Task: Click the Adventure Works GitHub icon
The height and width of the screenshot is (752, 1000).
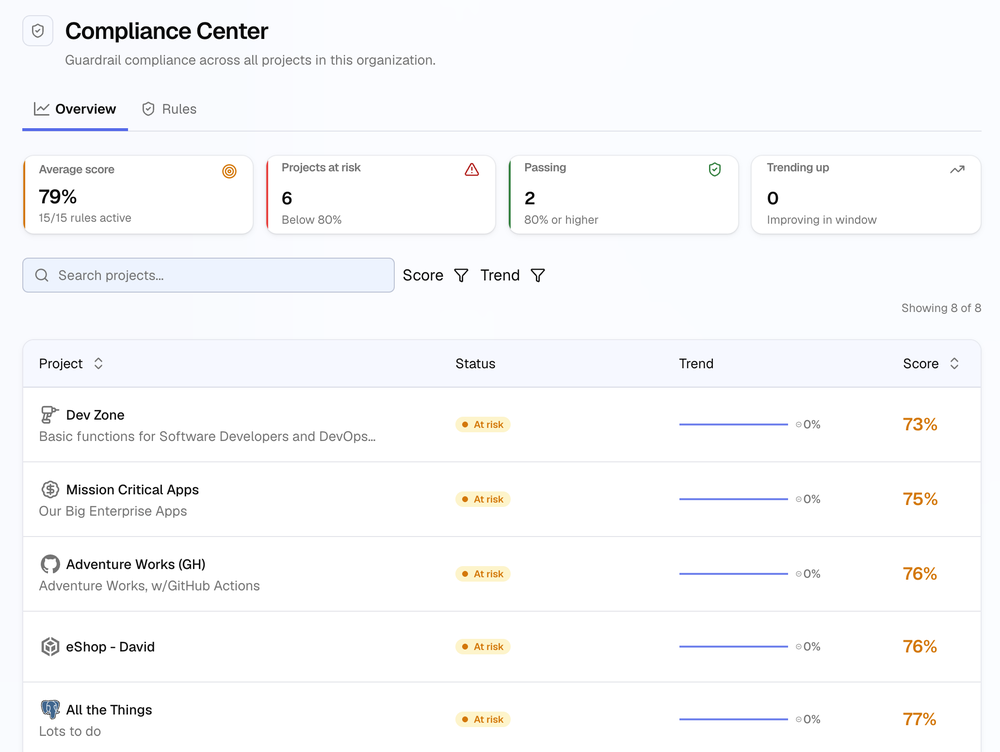Action: 50,564
